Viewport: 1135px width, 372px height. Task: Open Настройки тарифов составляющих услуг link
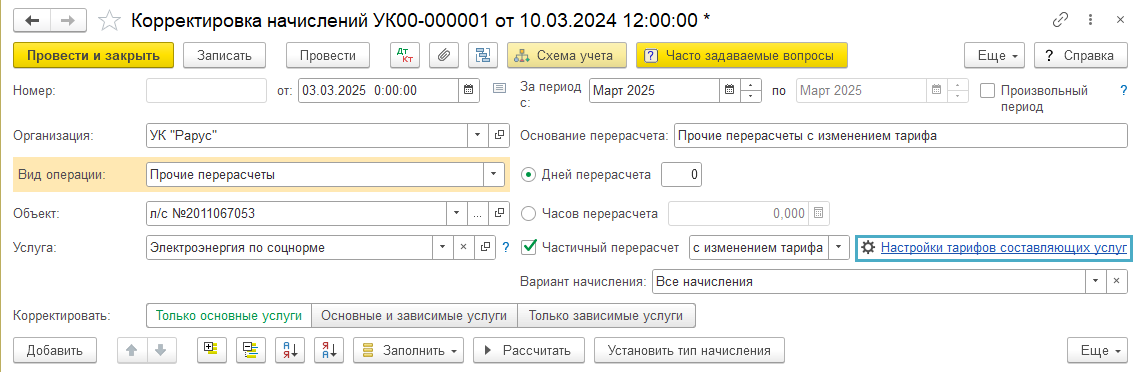(1004, 247)
